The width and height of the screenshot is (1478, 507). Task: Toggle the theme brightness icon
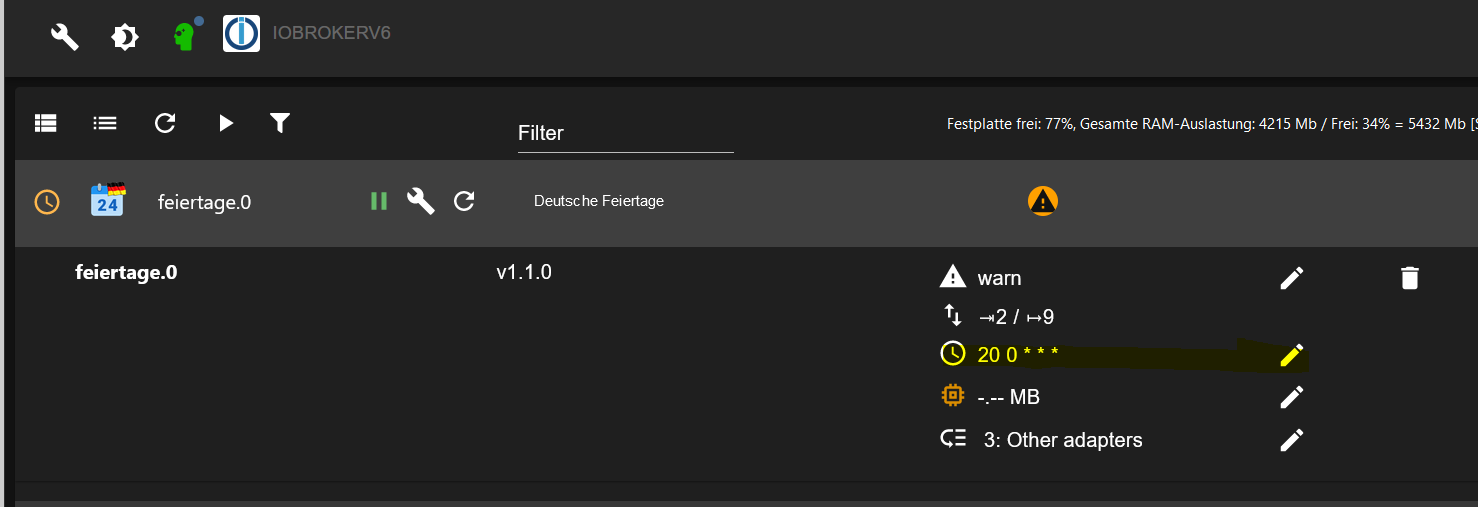(124, 38)
